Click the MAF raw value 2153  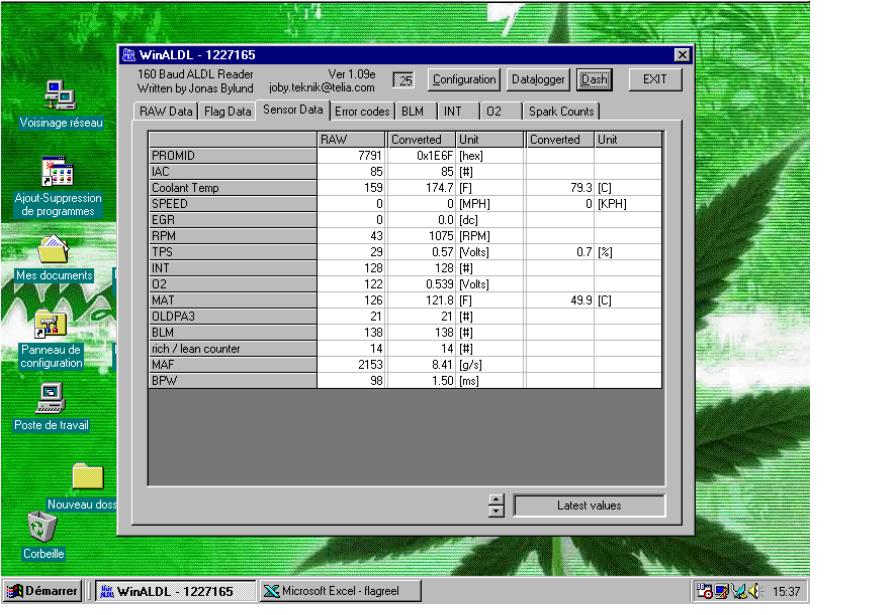[352, 365]
